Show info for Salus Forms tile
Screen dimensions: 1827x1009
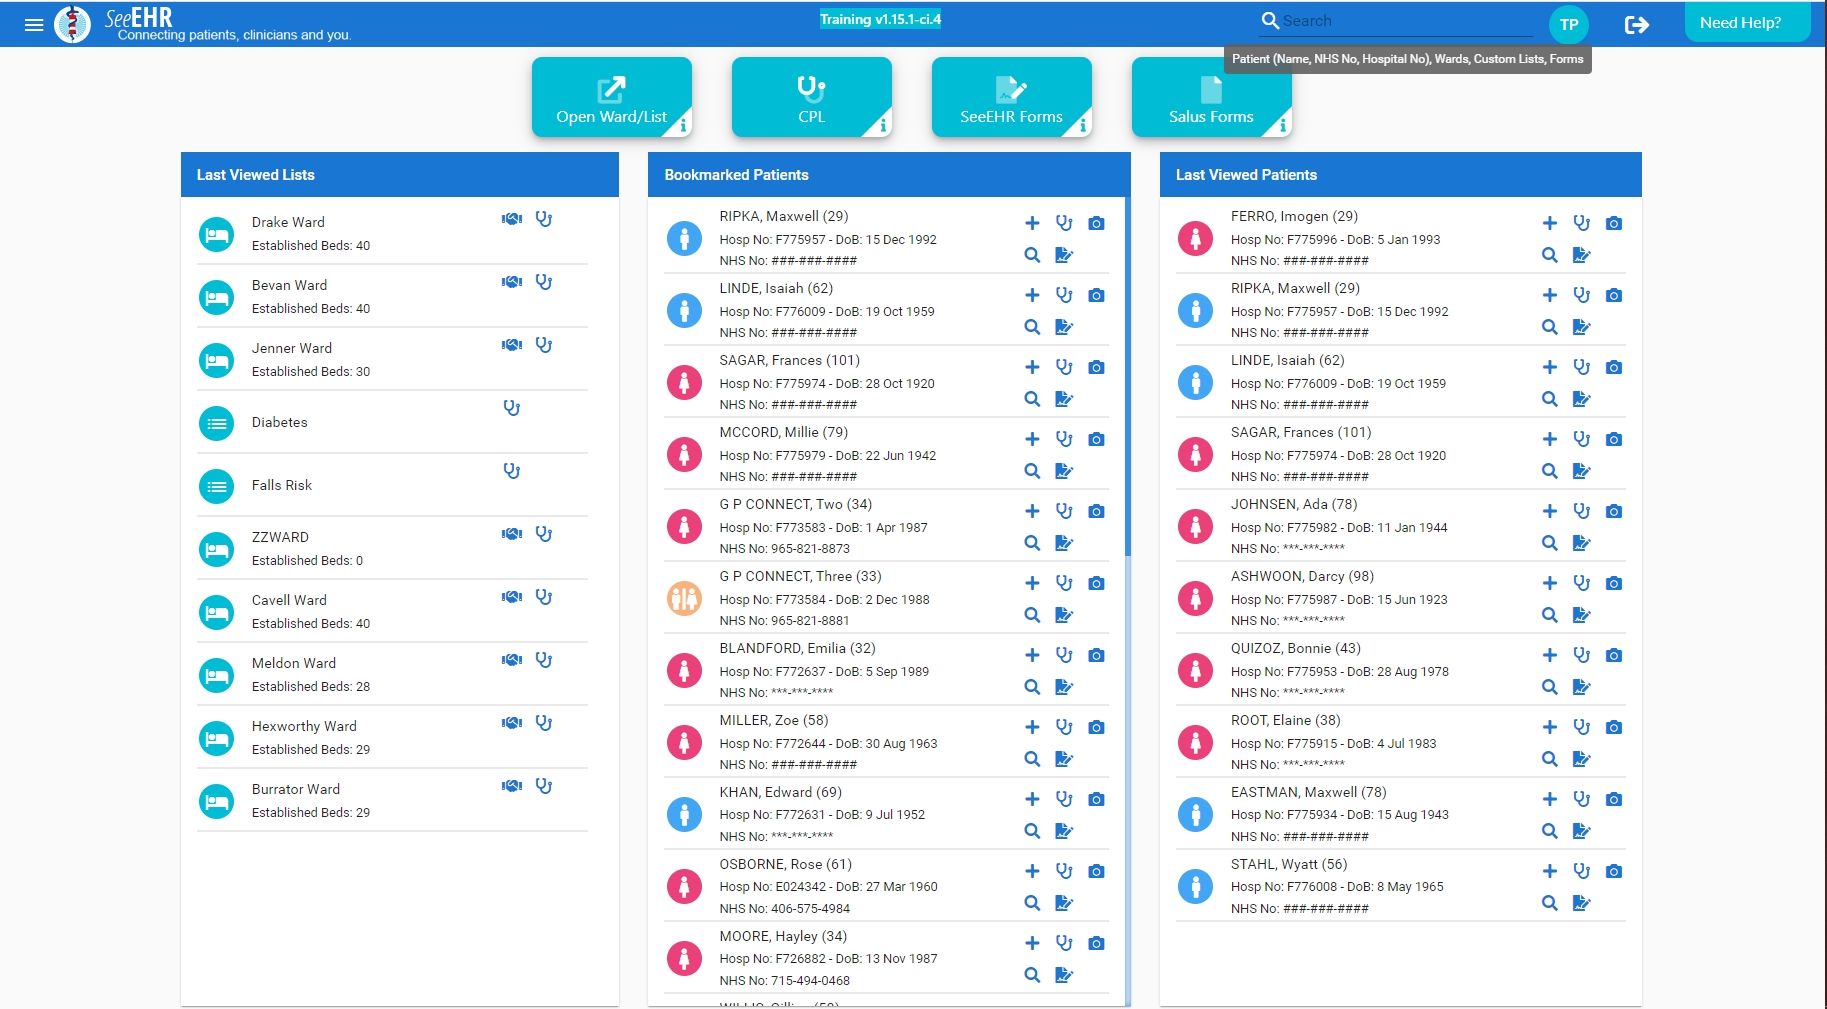pyautogui.click(x=1283, y=126)
